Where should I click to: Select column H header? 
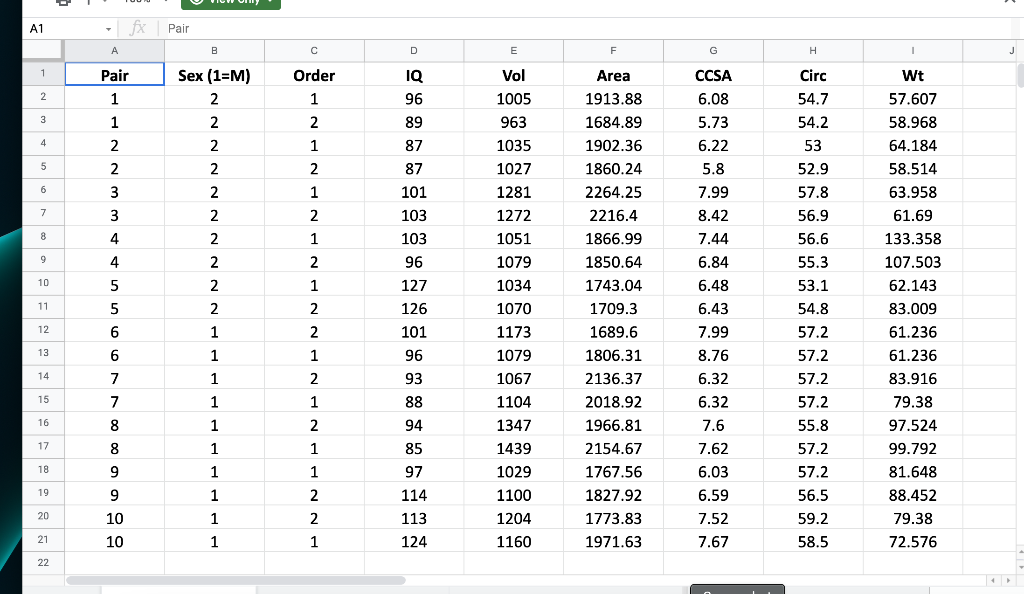click(813, 50)
